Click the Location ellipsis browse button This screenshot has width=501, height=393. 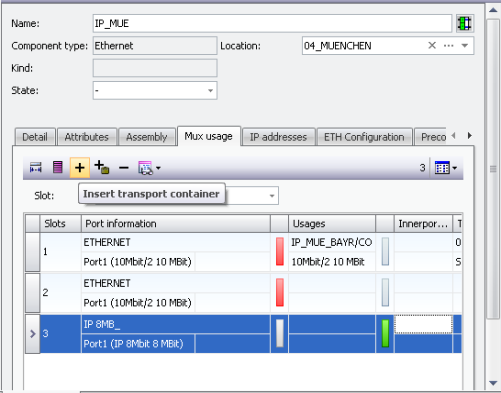449,46
